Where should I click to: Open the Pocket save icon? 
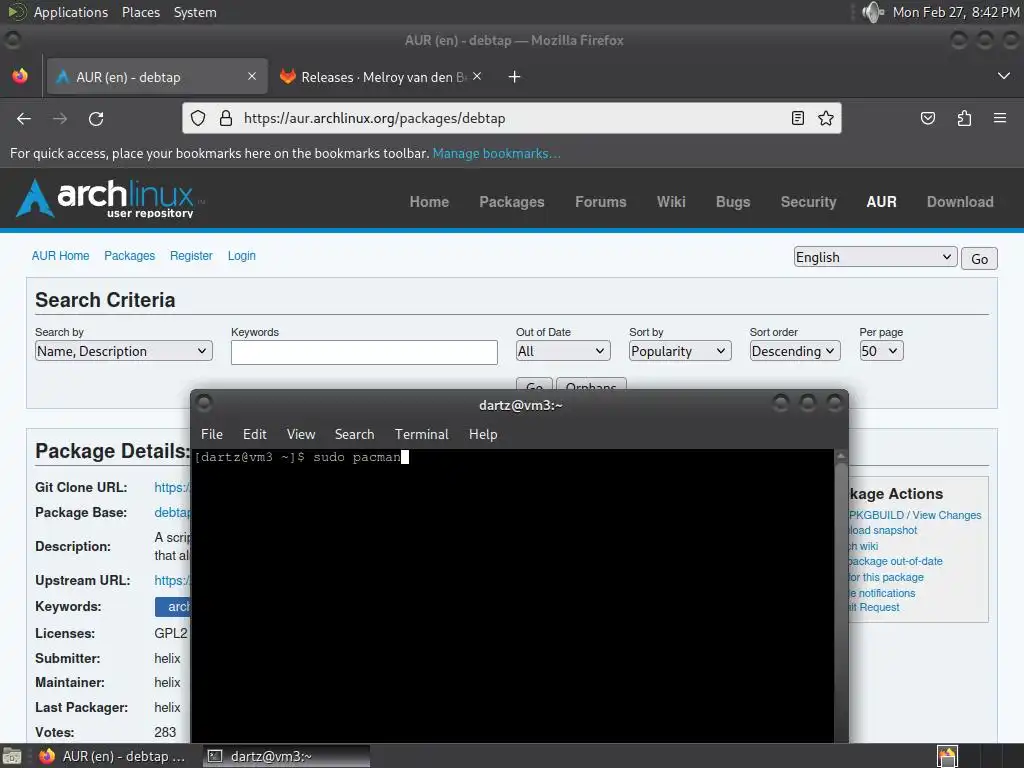(927, 118)
